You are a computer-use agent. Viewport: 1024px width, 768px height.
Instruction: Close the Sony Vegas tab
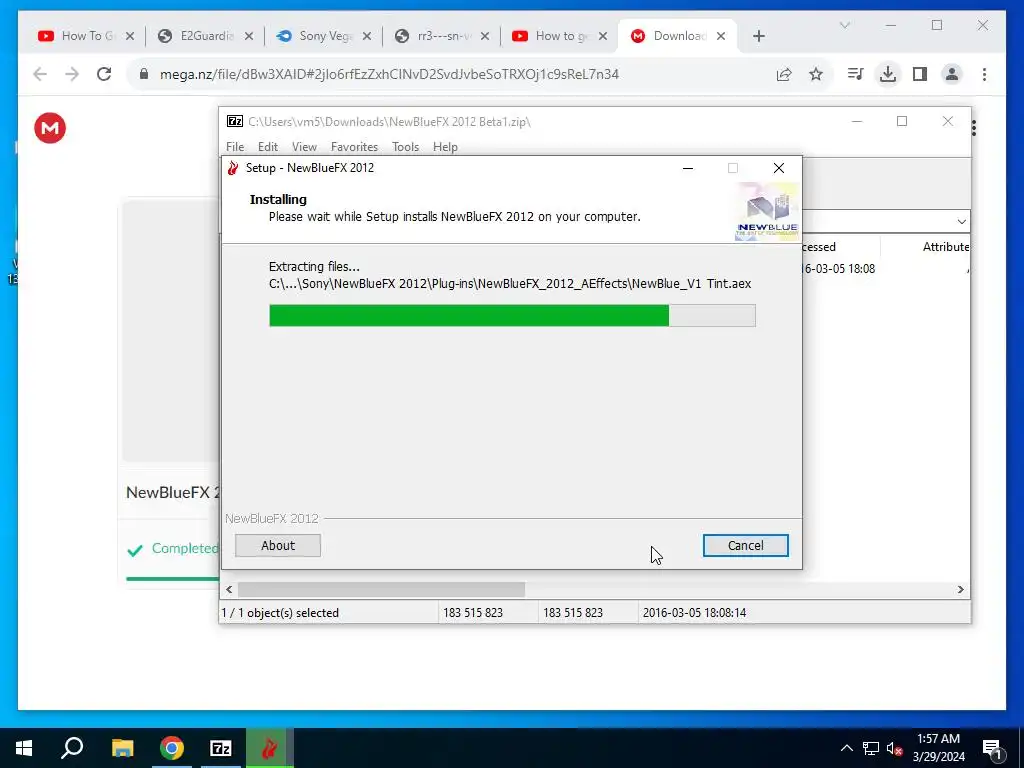click(367, 36)
